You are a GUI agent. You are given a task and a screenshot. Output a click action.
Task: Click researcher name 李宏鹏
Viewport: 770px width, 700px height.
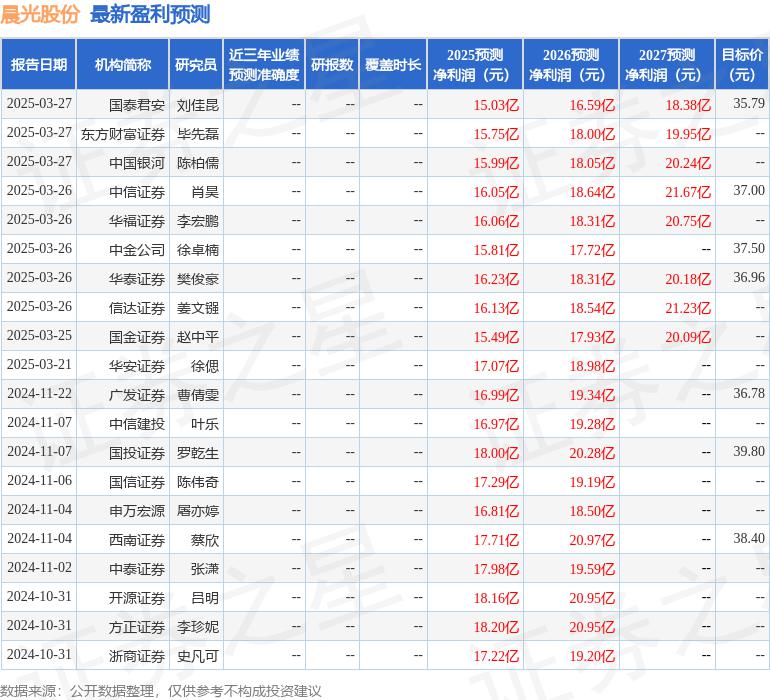[x=197, y=221]
